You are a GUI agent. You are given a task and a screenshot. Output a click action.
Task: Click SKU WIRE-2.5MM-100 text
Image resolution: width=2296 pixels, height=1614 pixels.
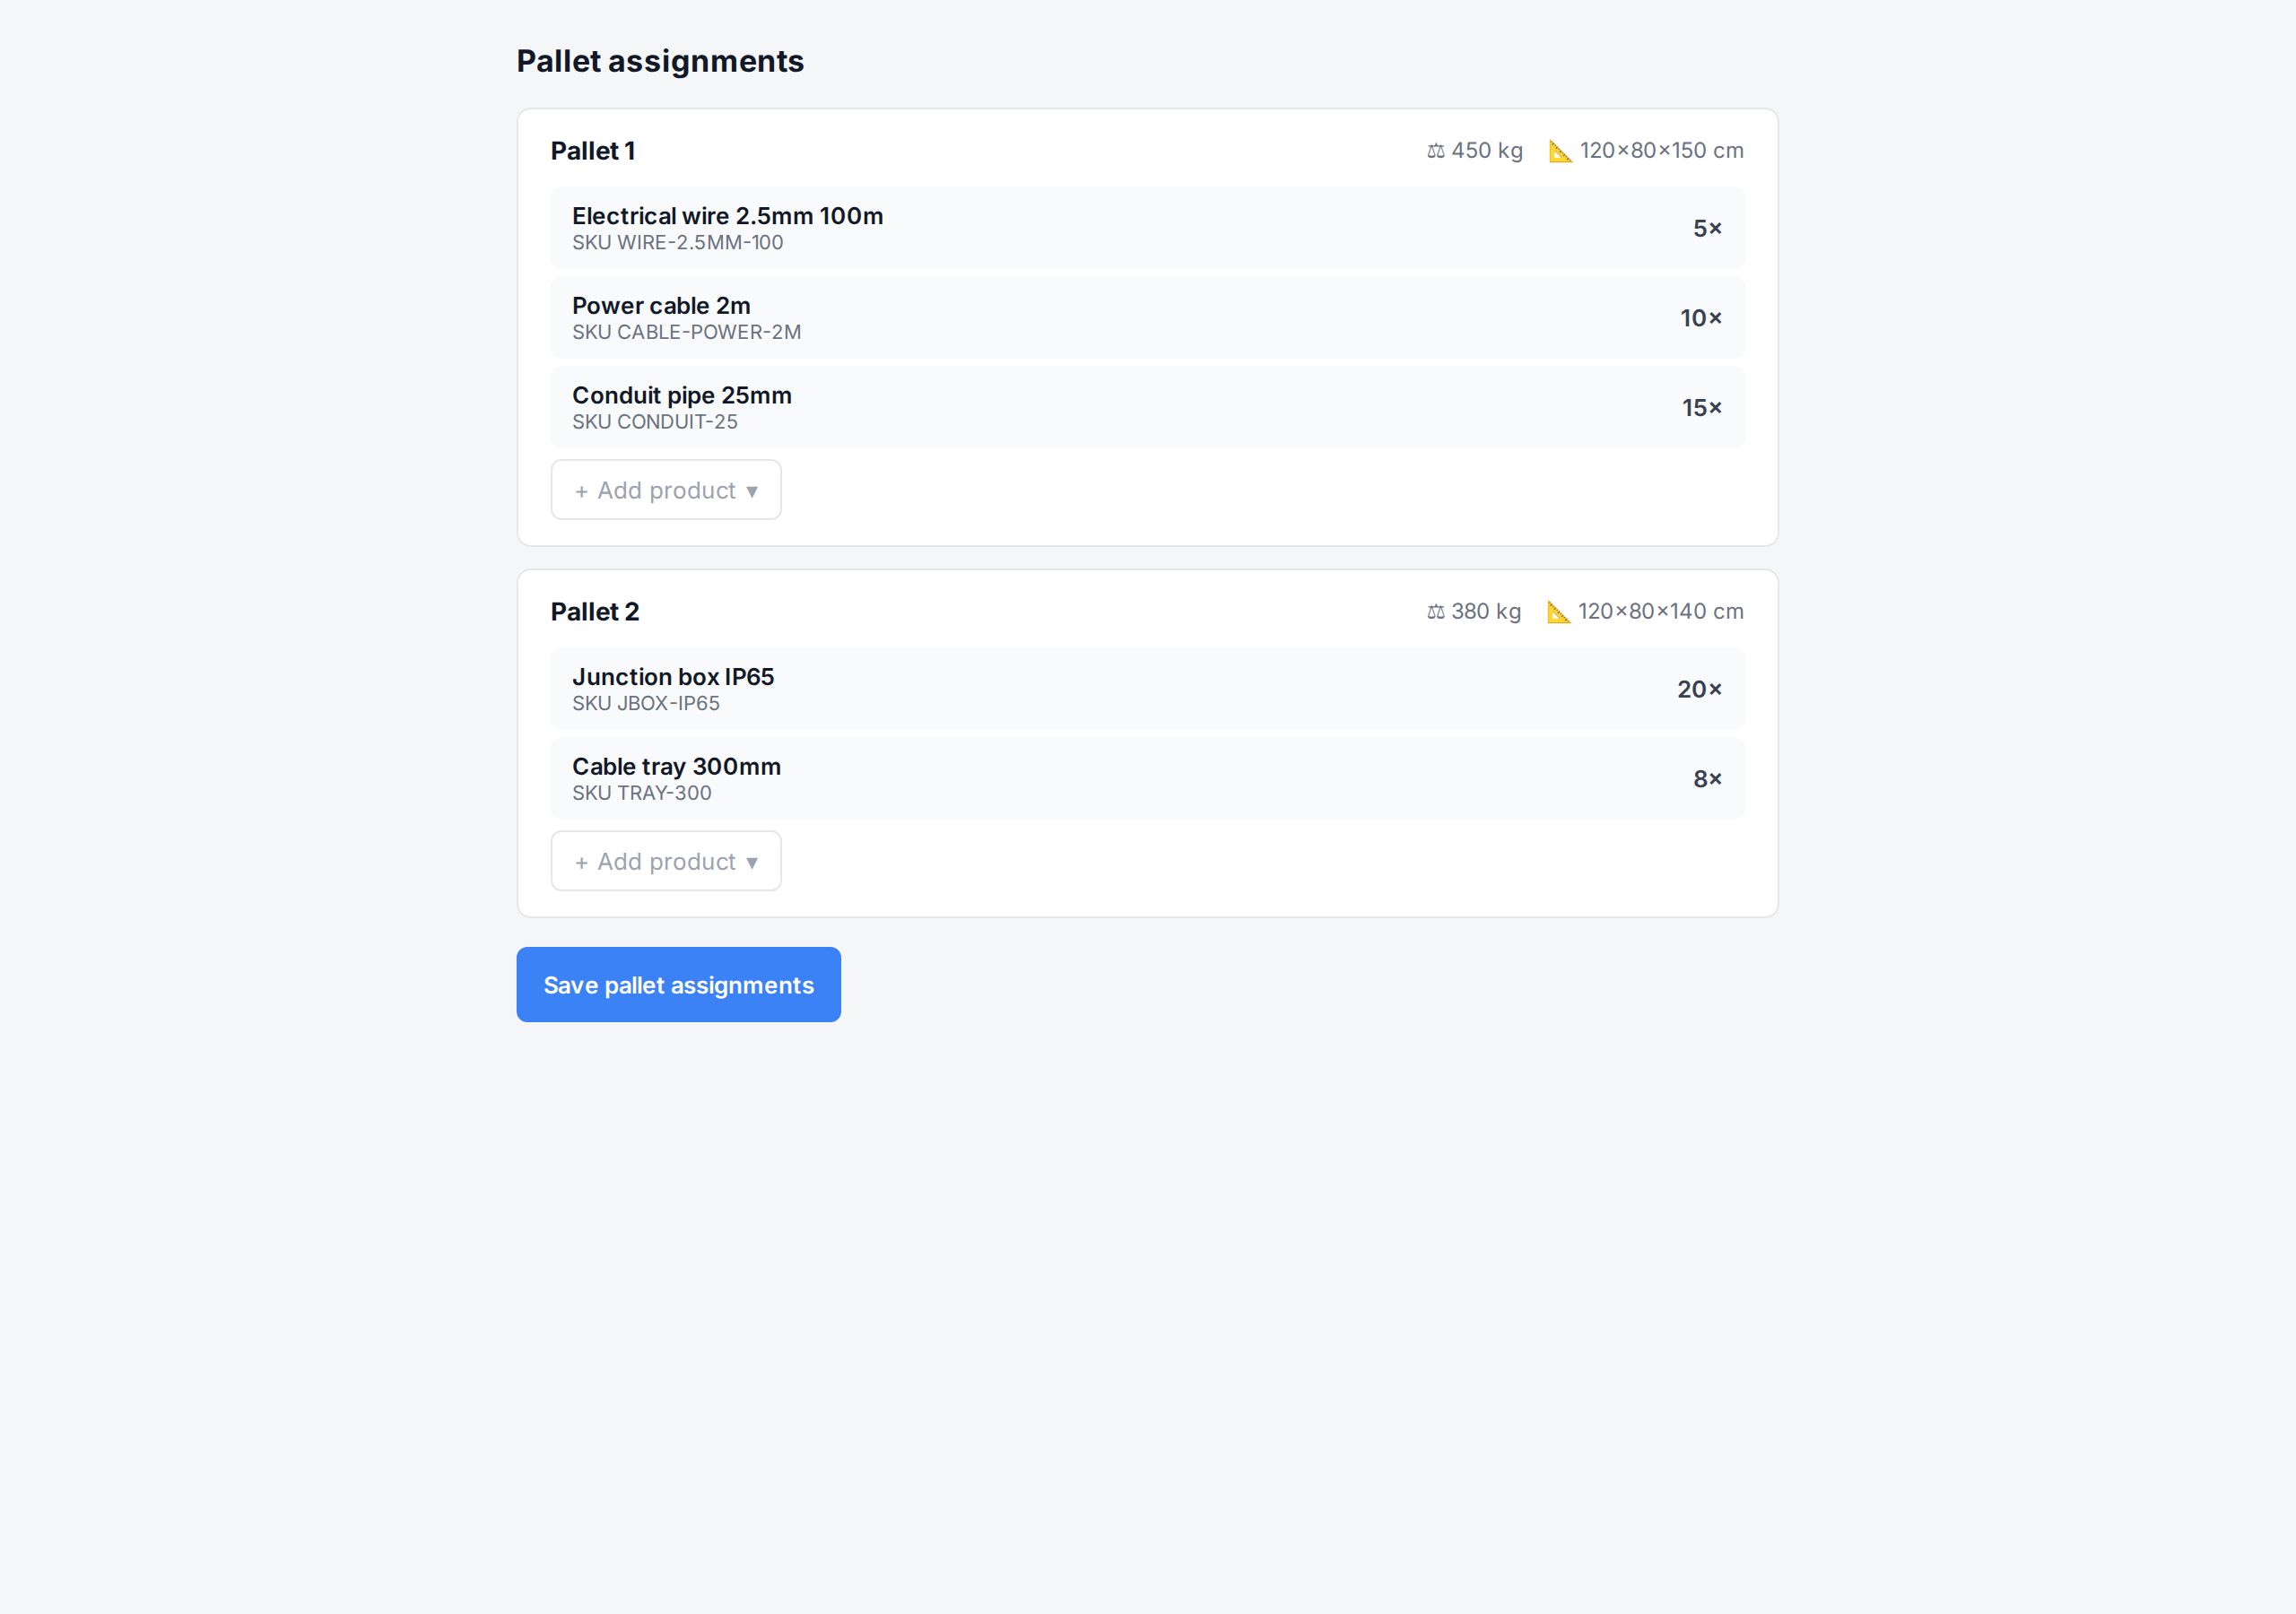point(678,243)
